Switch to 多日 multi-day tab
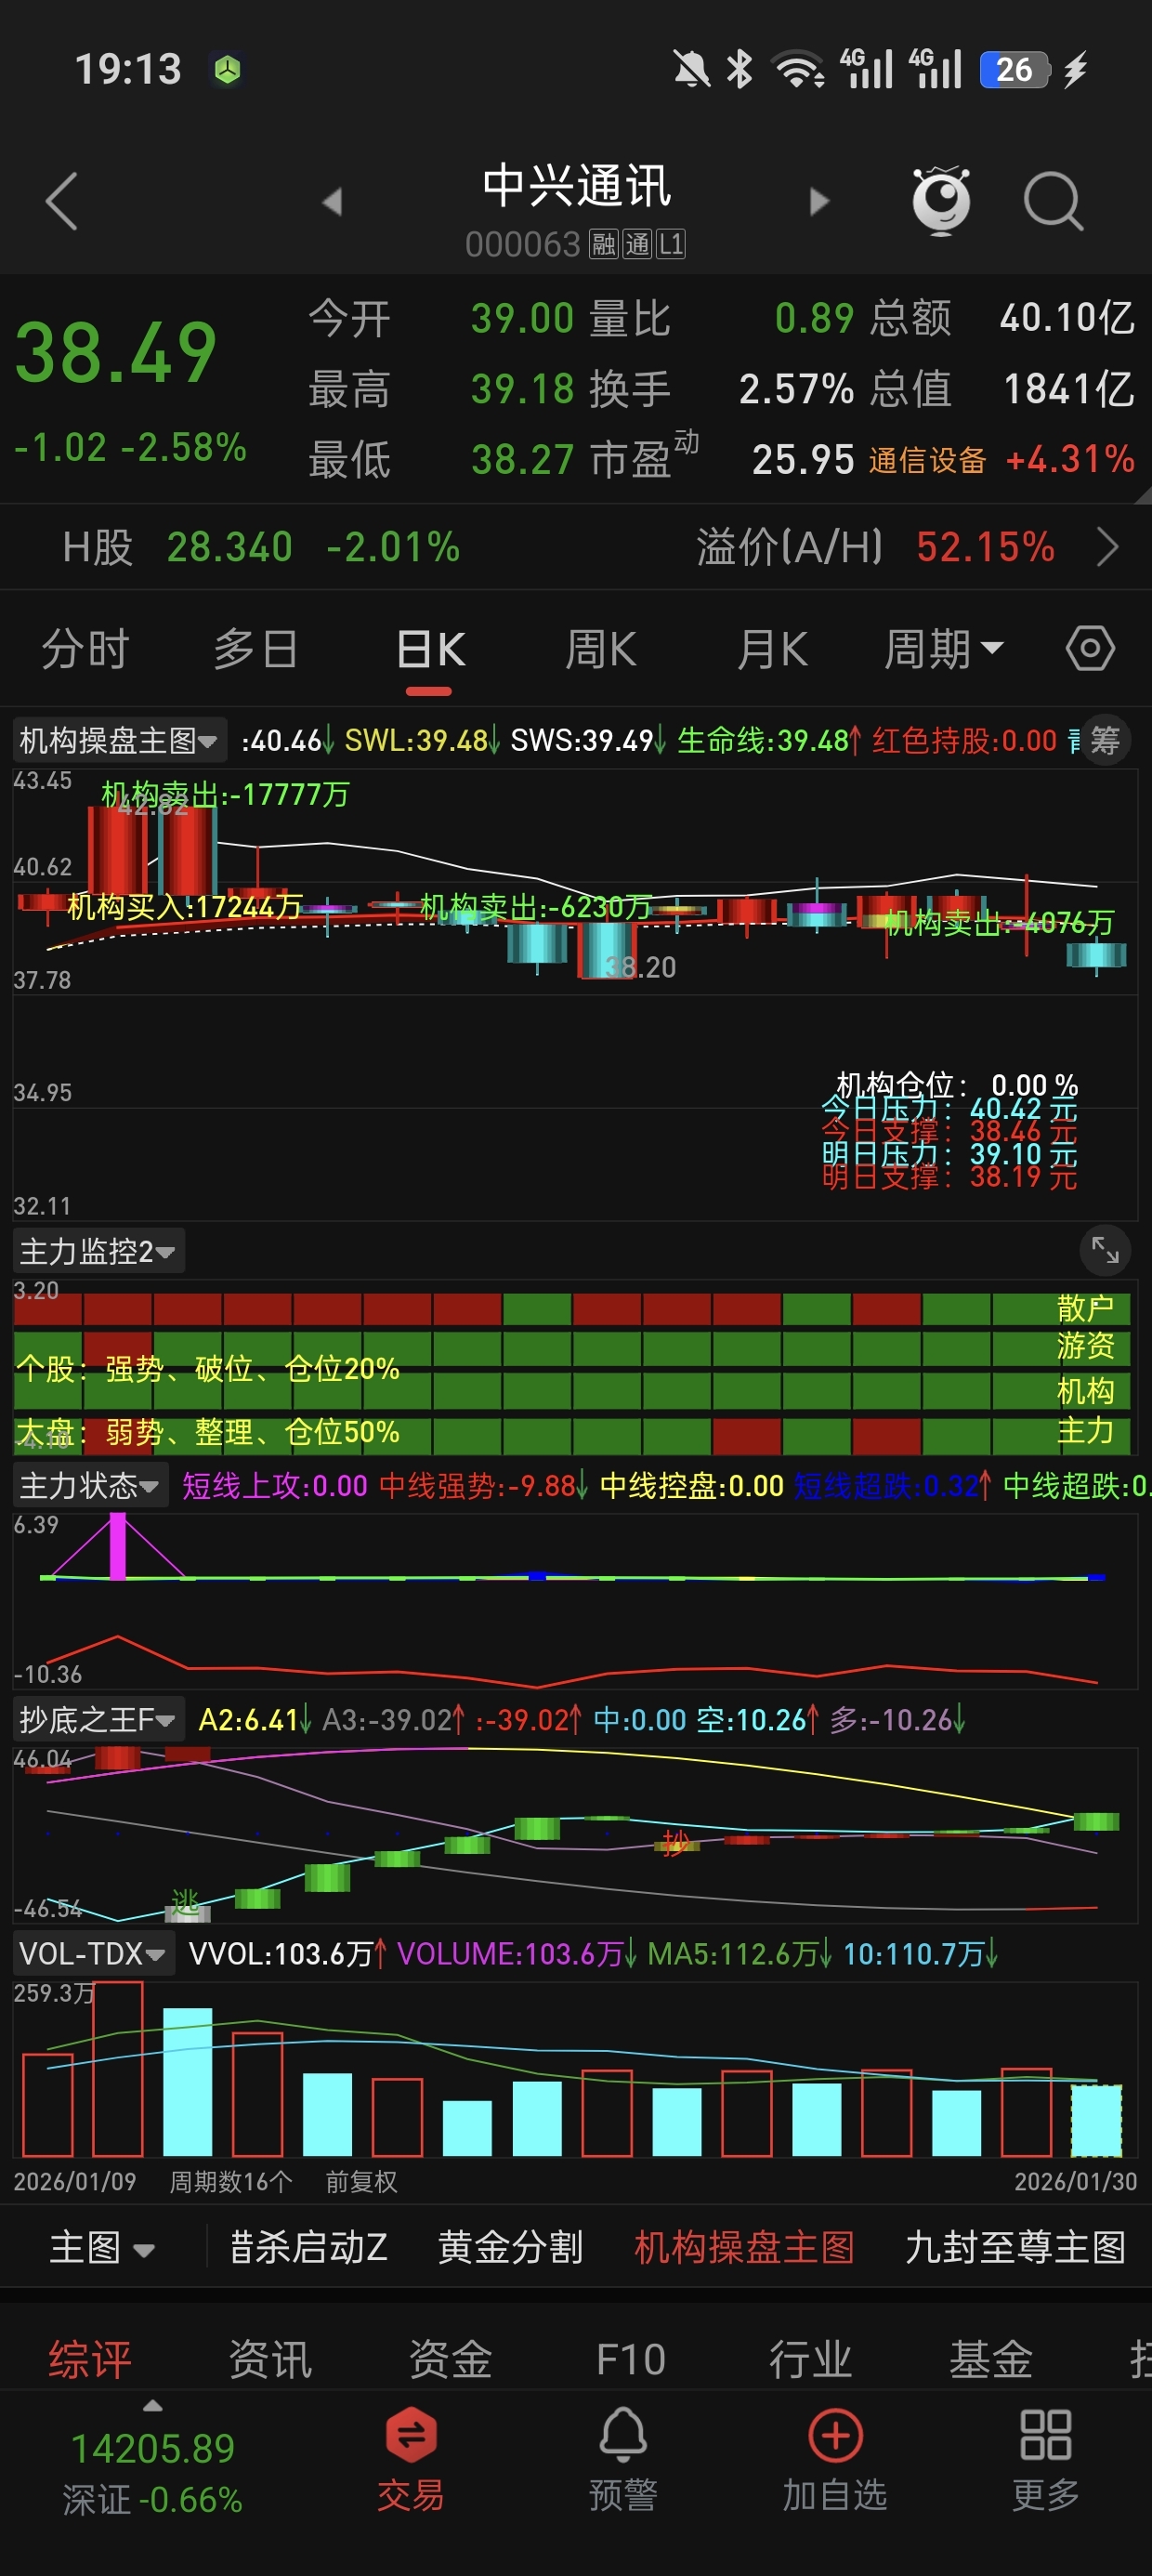The image size is (1152, 2576). (x=256, y=649)
